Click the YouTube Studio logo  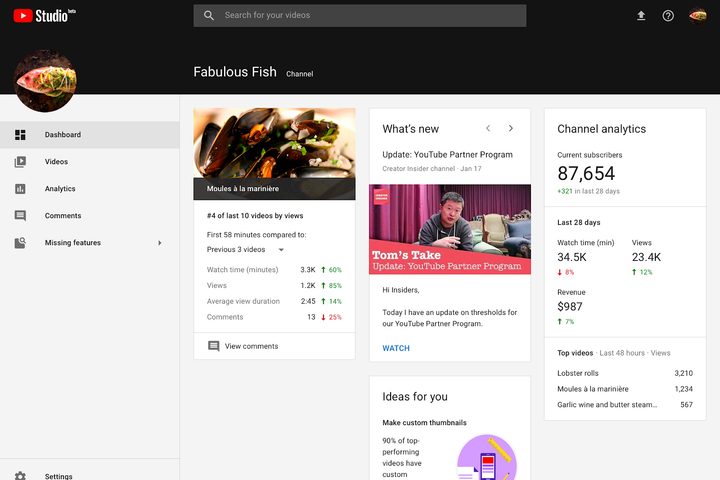click(x=45, y=16)
